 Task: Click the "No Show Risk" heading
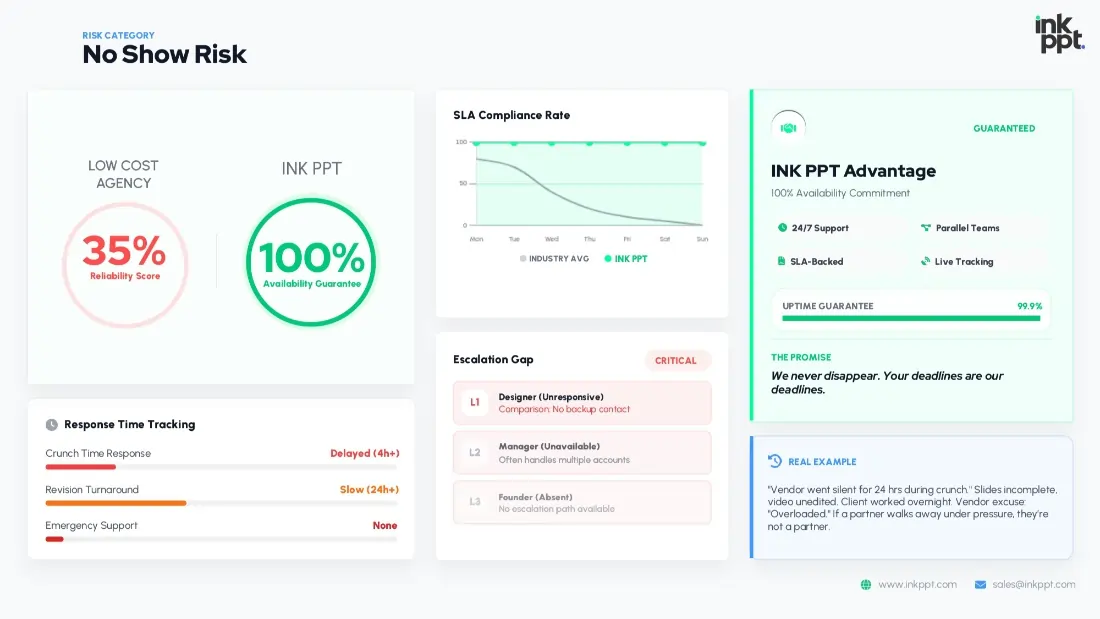pos(164,54)
